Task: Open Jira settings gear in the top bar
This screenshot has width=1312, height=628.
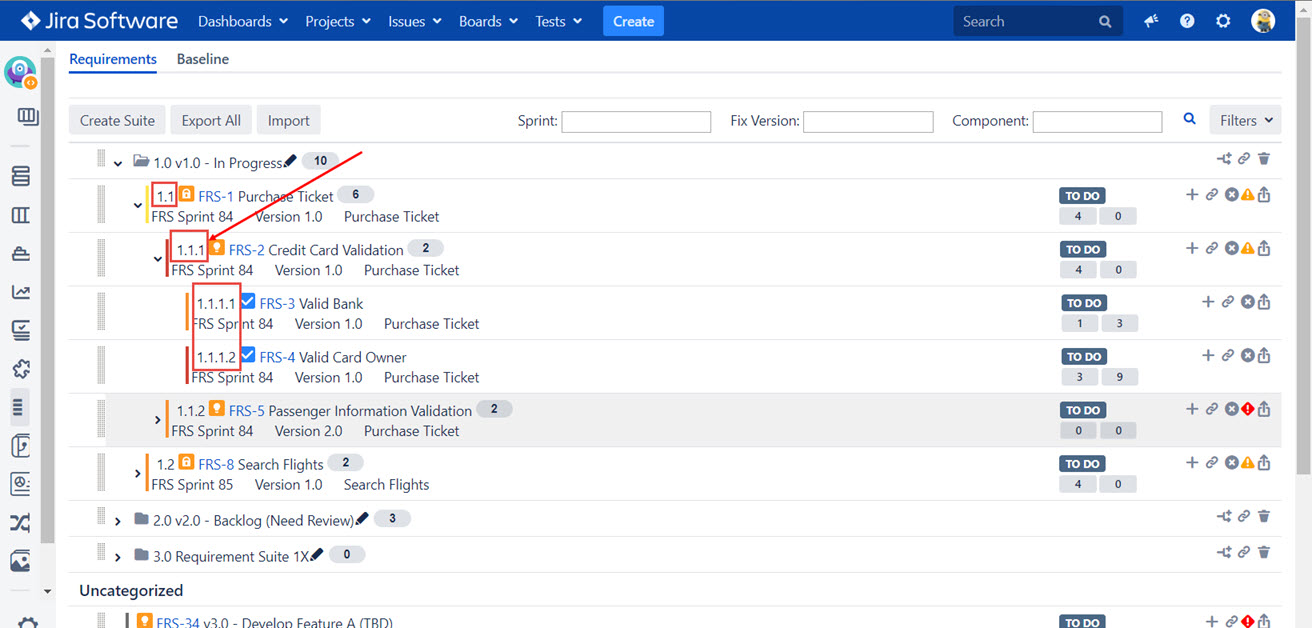Action: click(1223, 21)
